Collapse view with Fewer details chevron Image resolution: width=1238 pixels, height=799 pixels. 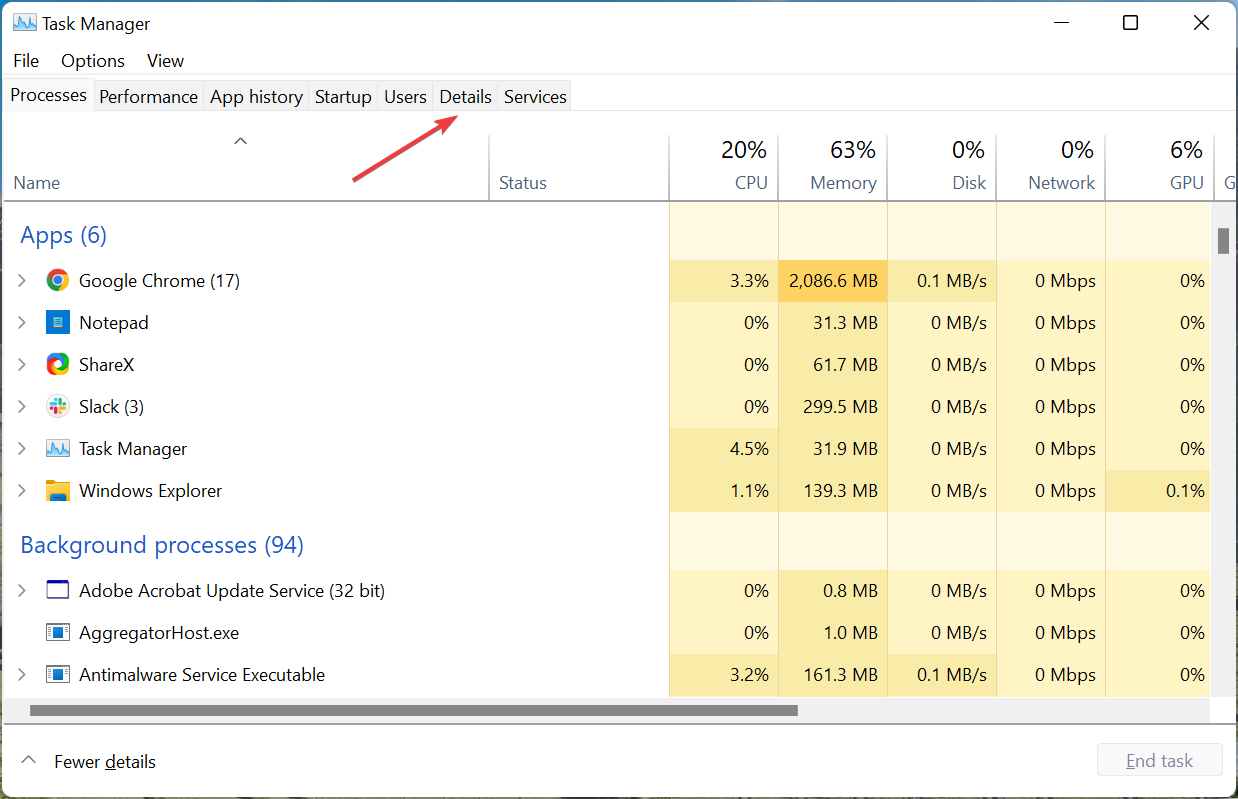pyautogui.click(x=28, y=761)
